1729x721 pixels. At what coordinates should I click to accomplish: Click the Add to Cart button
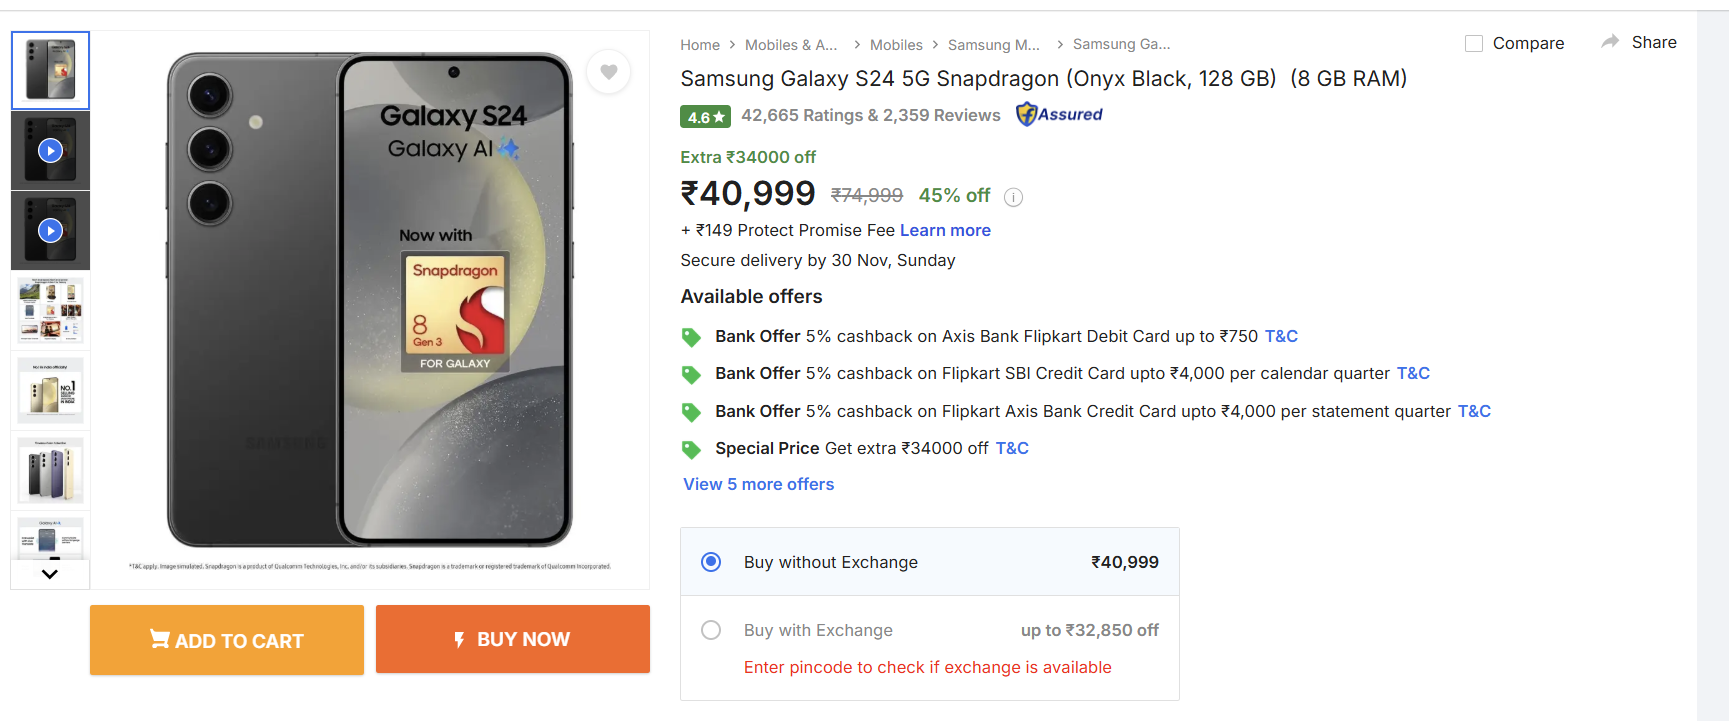coord(227,640)
